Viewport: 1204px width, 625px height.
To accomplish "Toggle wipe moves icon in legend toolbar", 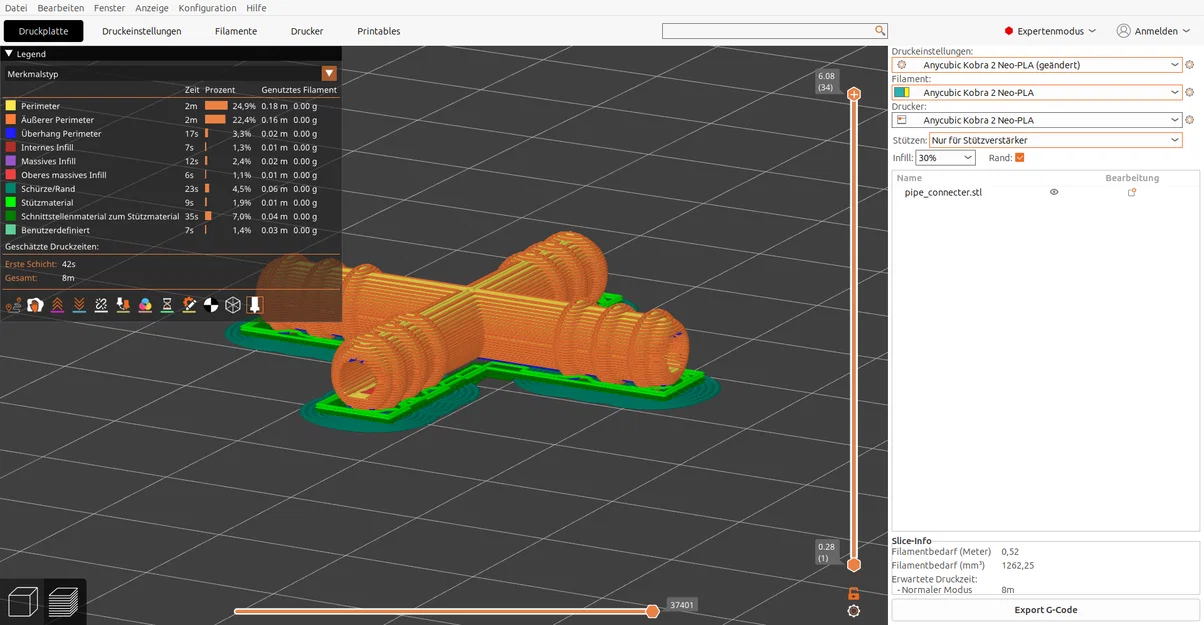I will click(35, 305).
